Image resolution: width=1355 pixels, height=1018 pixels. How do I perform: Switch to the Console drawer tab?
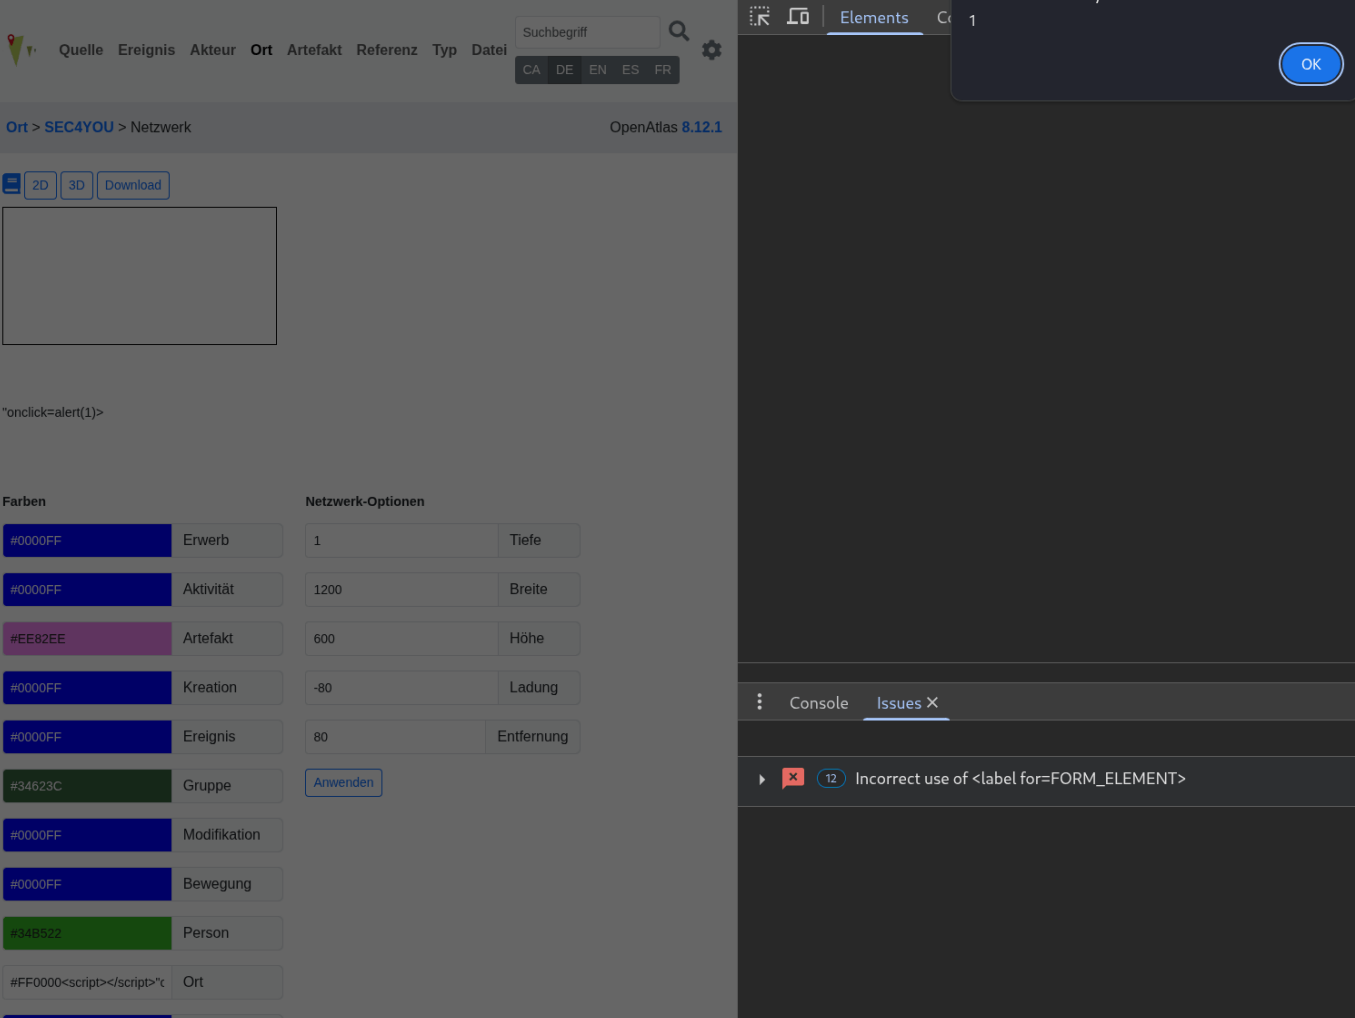click(x=818, y=703)
